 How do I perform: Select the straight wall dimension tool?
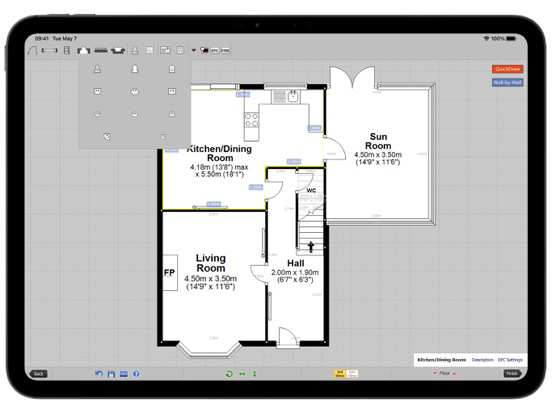[x=49, y=51]
